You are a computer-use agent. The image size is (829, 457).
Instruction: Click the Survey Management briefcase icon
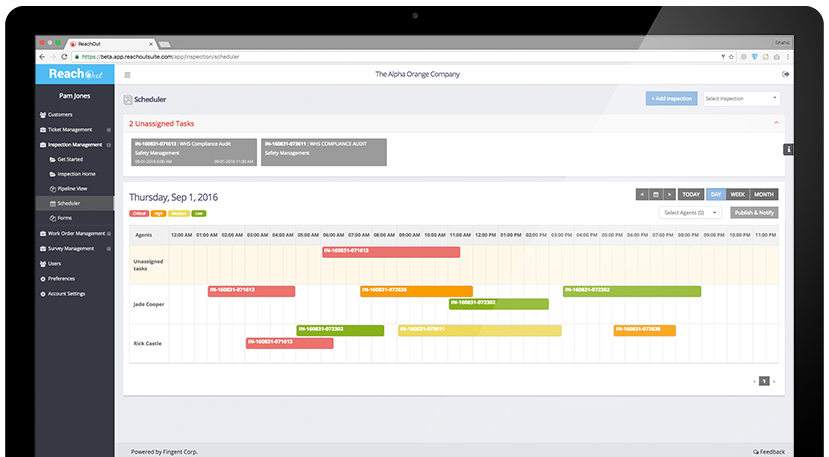43,249
